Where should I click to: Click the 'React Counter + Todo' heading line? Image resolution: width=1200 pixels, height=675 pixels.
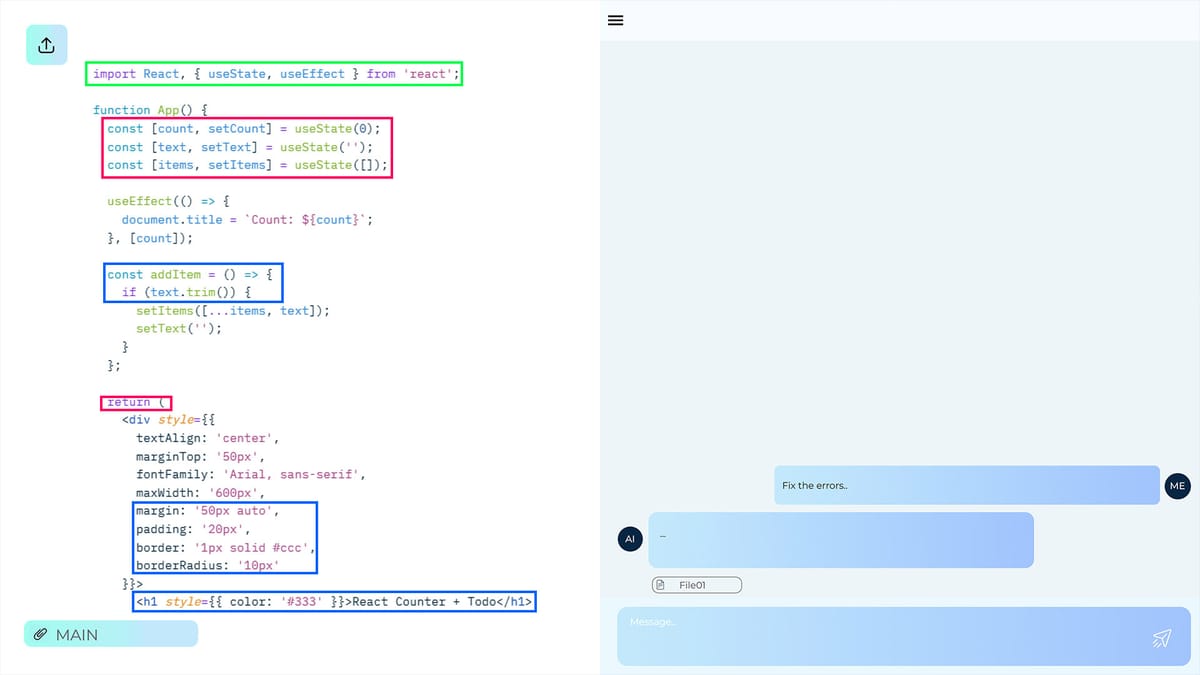click(335, 601)
